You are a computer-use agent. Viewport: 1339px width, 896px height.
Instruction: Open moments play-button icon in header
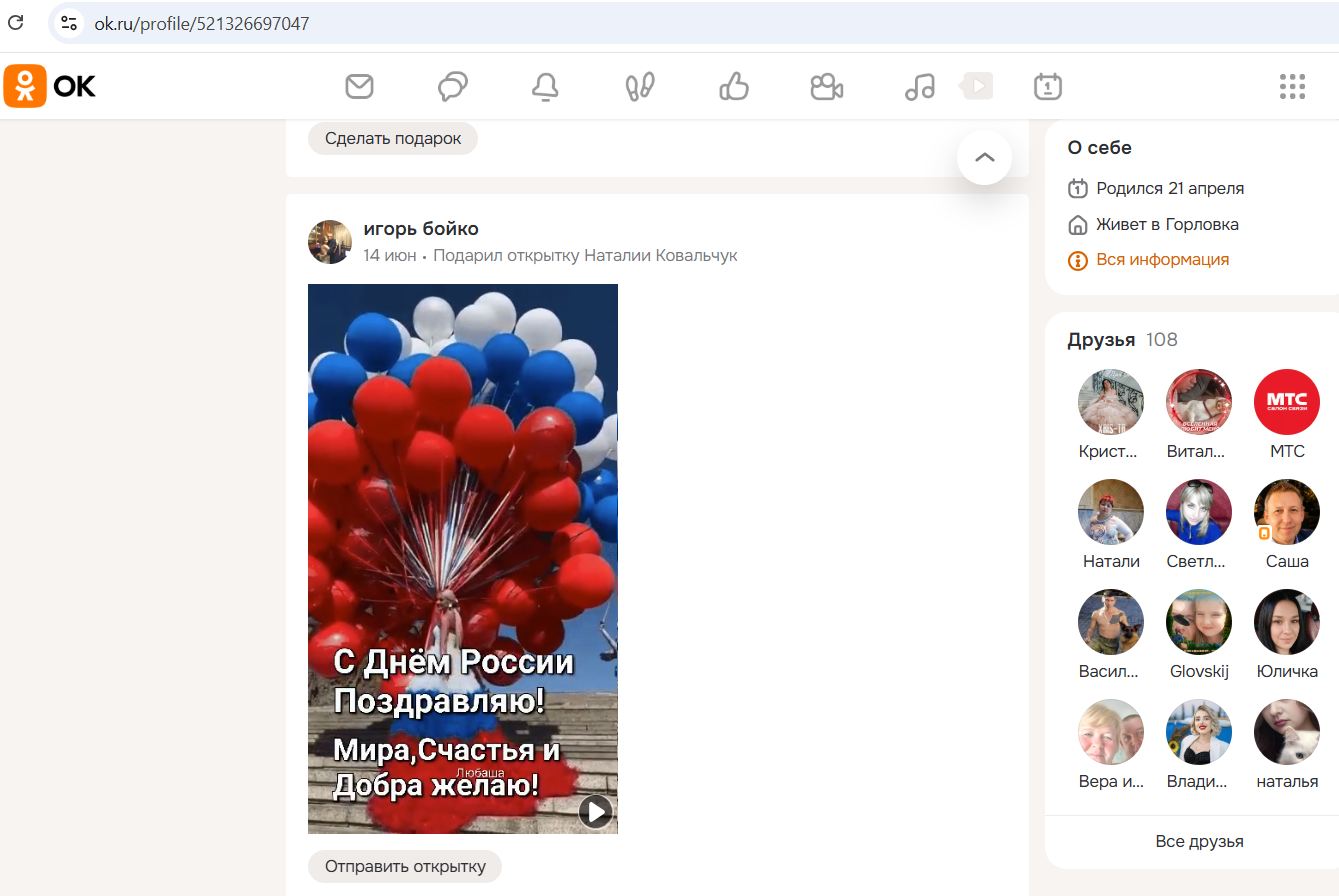point(976,86)
